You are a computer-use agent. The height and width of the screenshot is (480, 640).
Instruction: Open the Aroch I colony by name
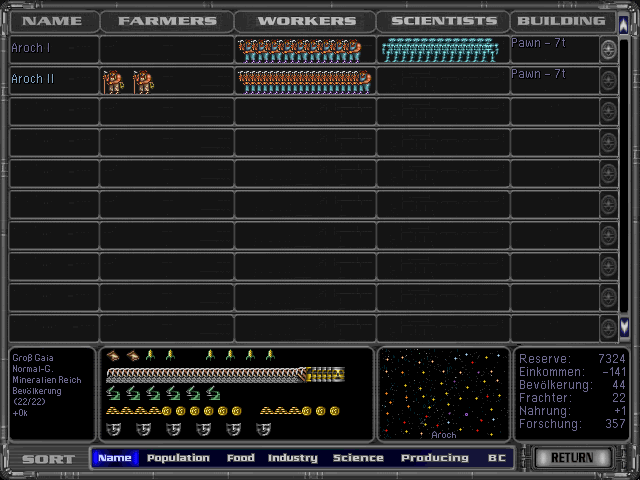(32, 48)
